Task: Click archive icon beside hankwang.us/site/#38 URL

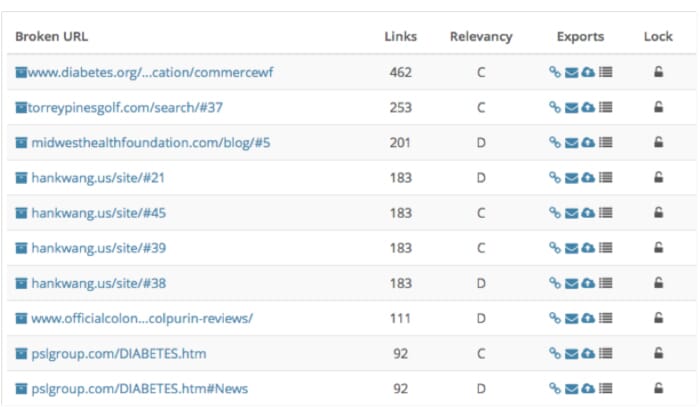Action: click(21, 283)
